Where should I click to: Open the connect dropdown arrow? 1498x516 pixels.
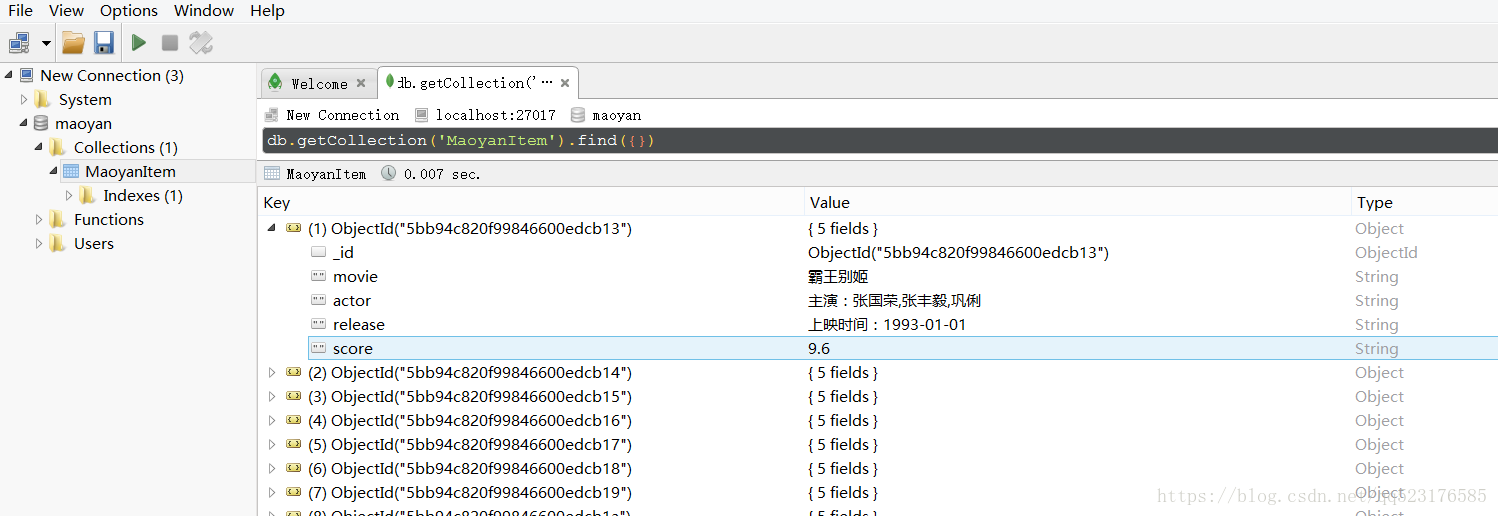pos(46,44)
